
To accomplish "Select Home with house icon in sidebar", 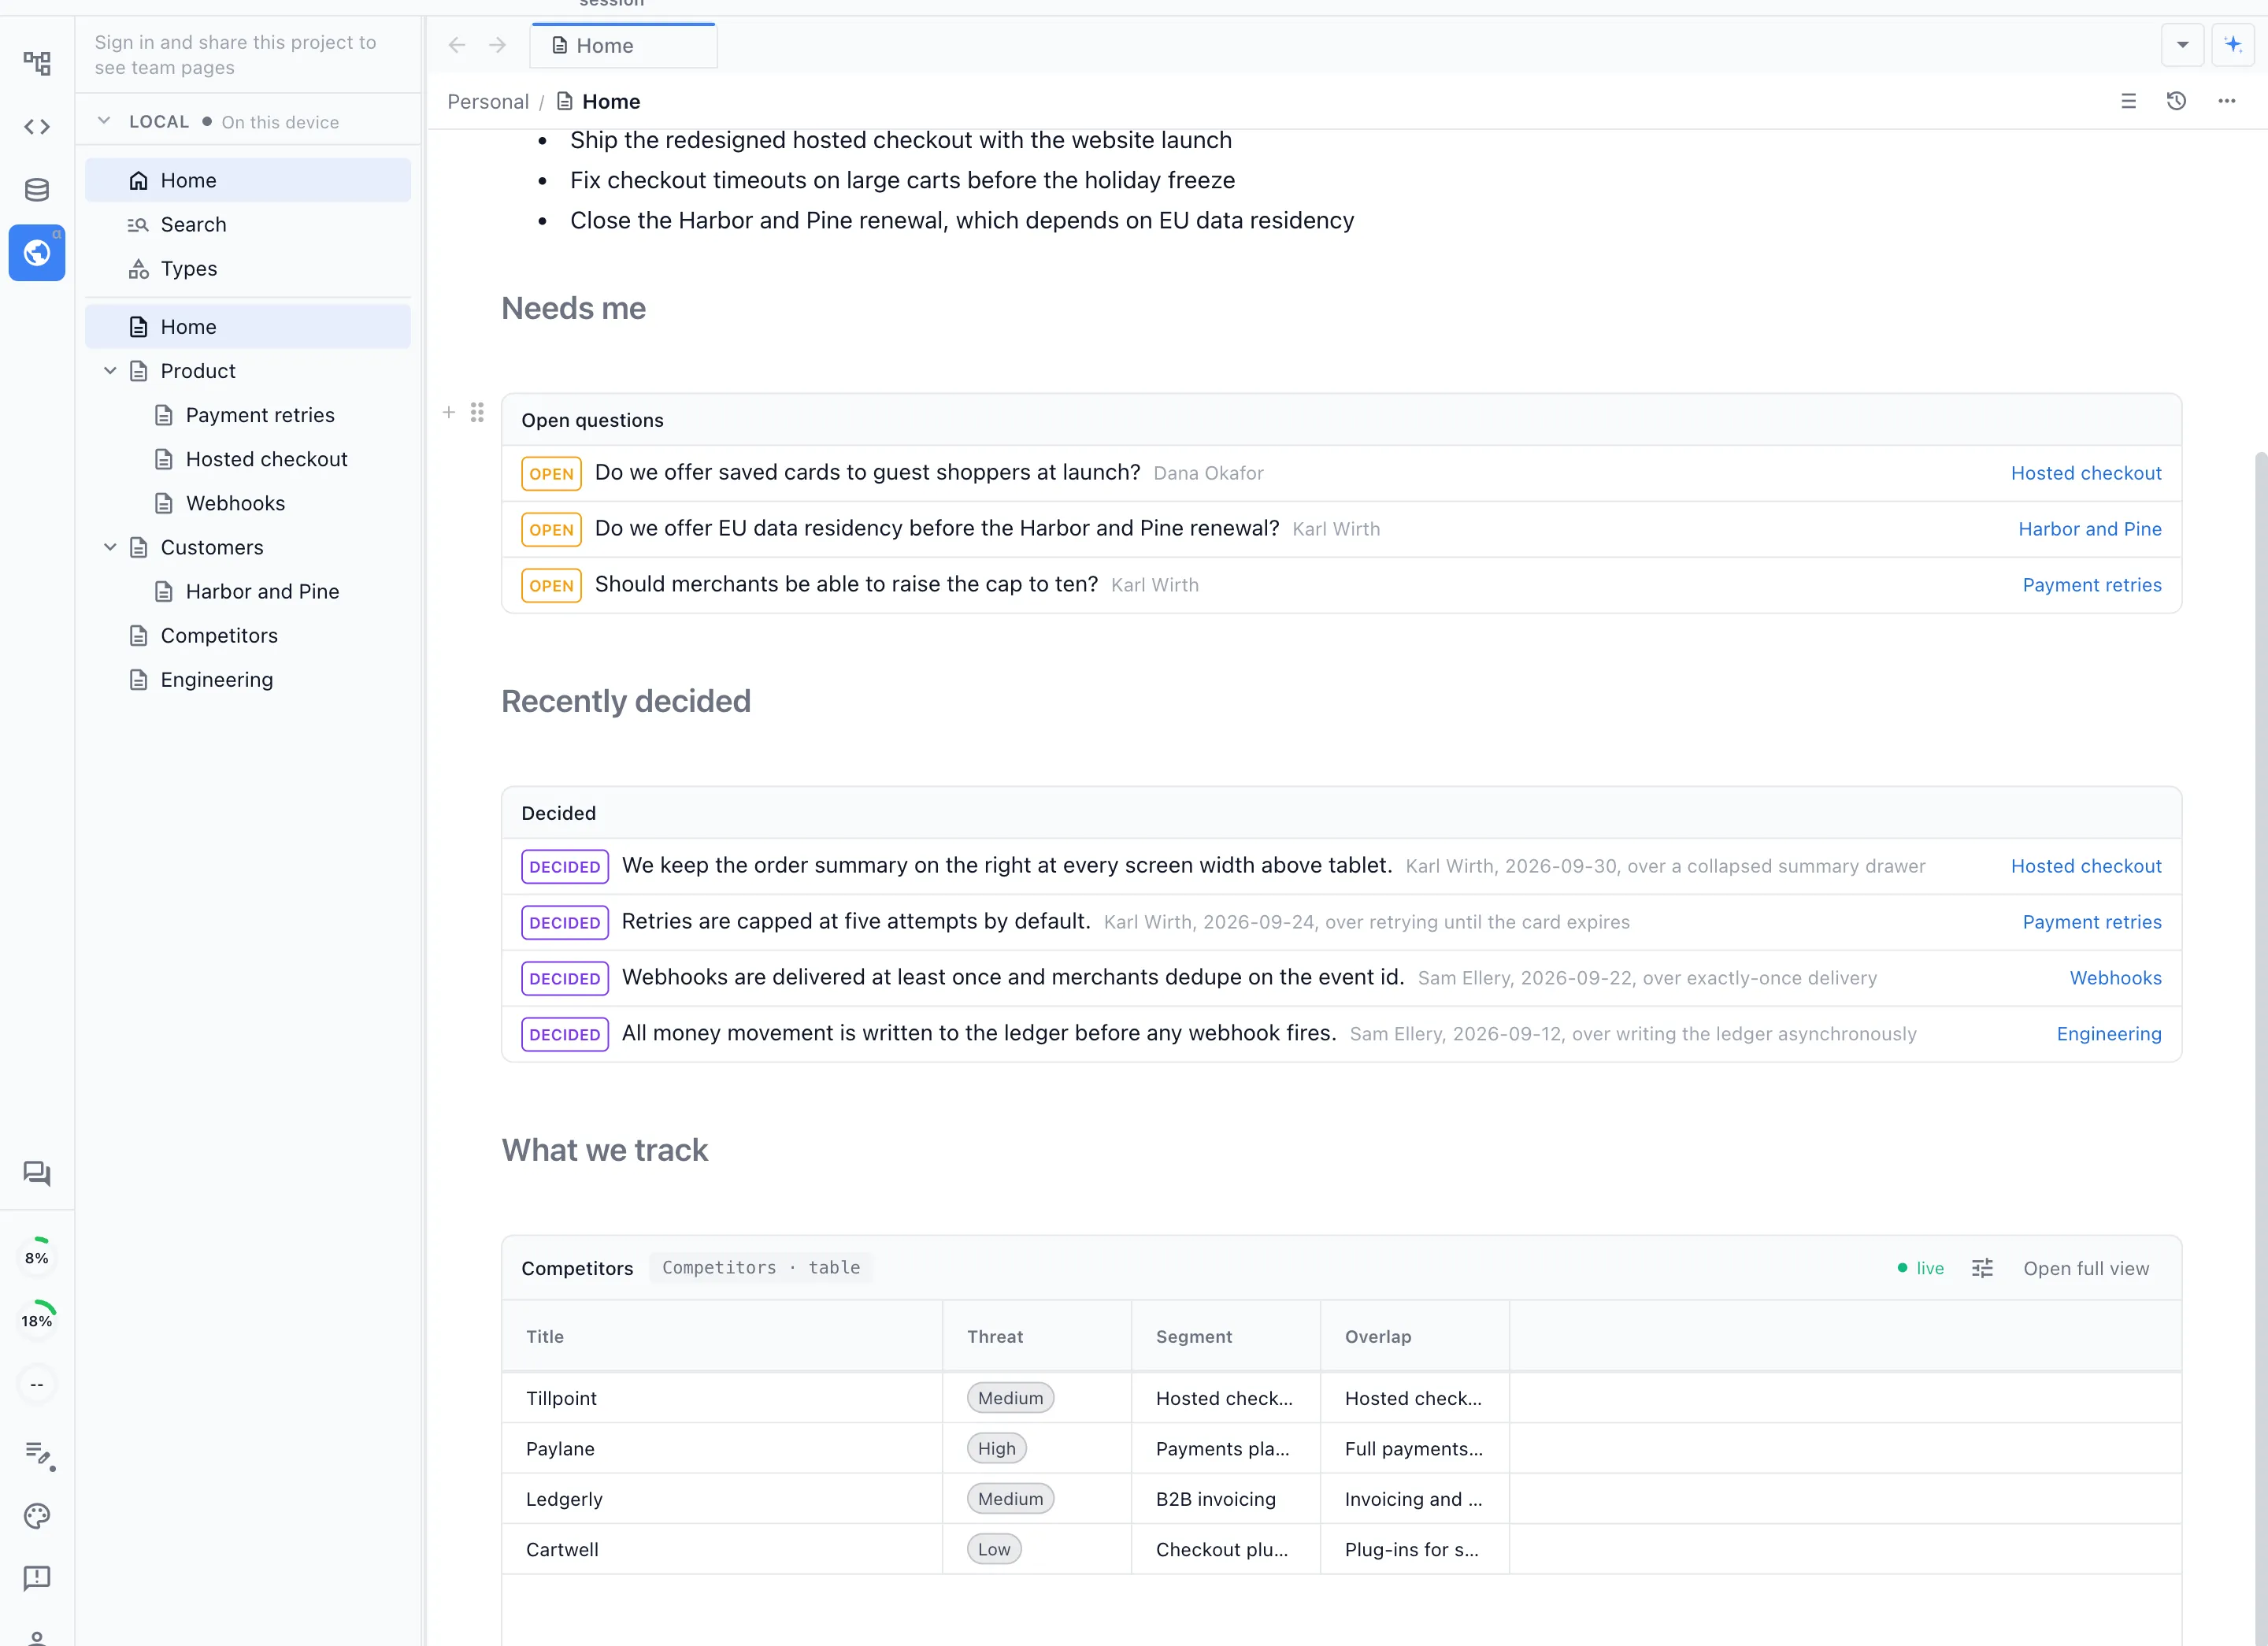I will [x=248, y=181].
